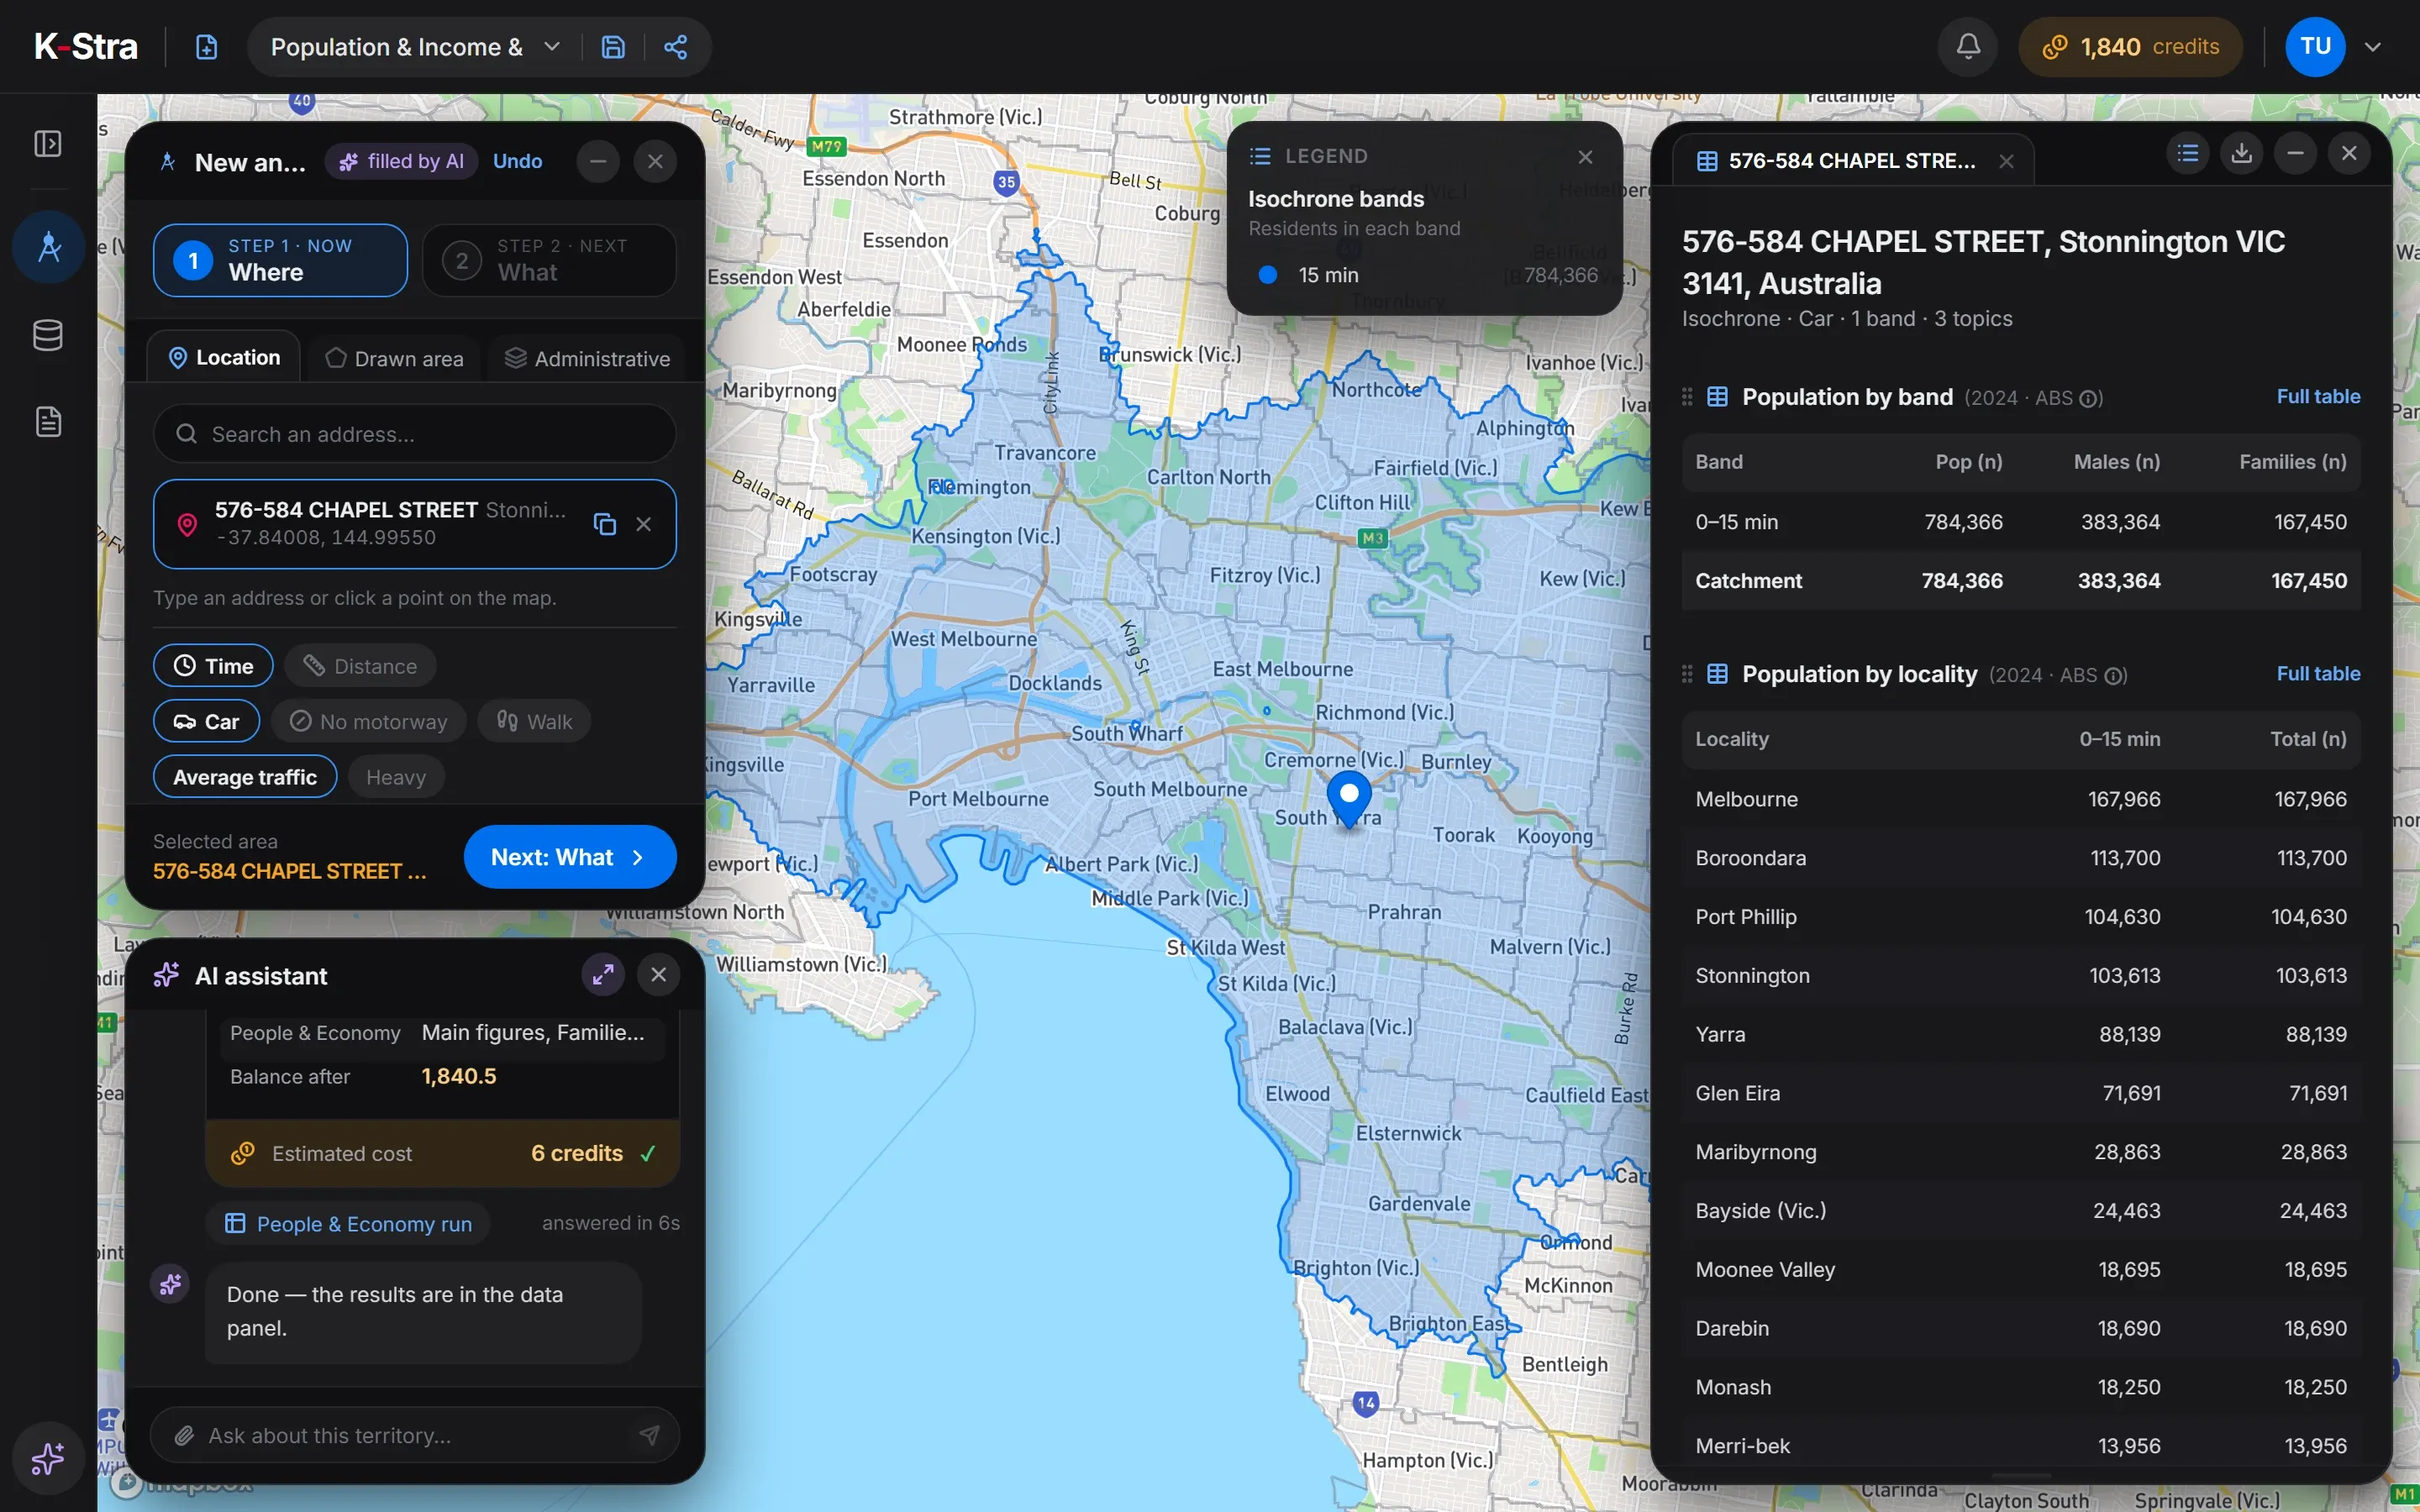Select the Catchment row in band table
Viewport: 2420px width, 1512px height.
[2020, 580]
